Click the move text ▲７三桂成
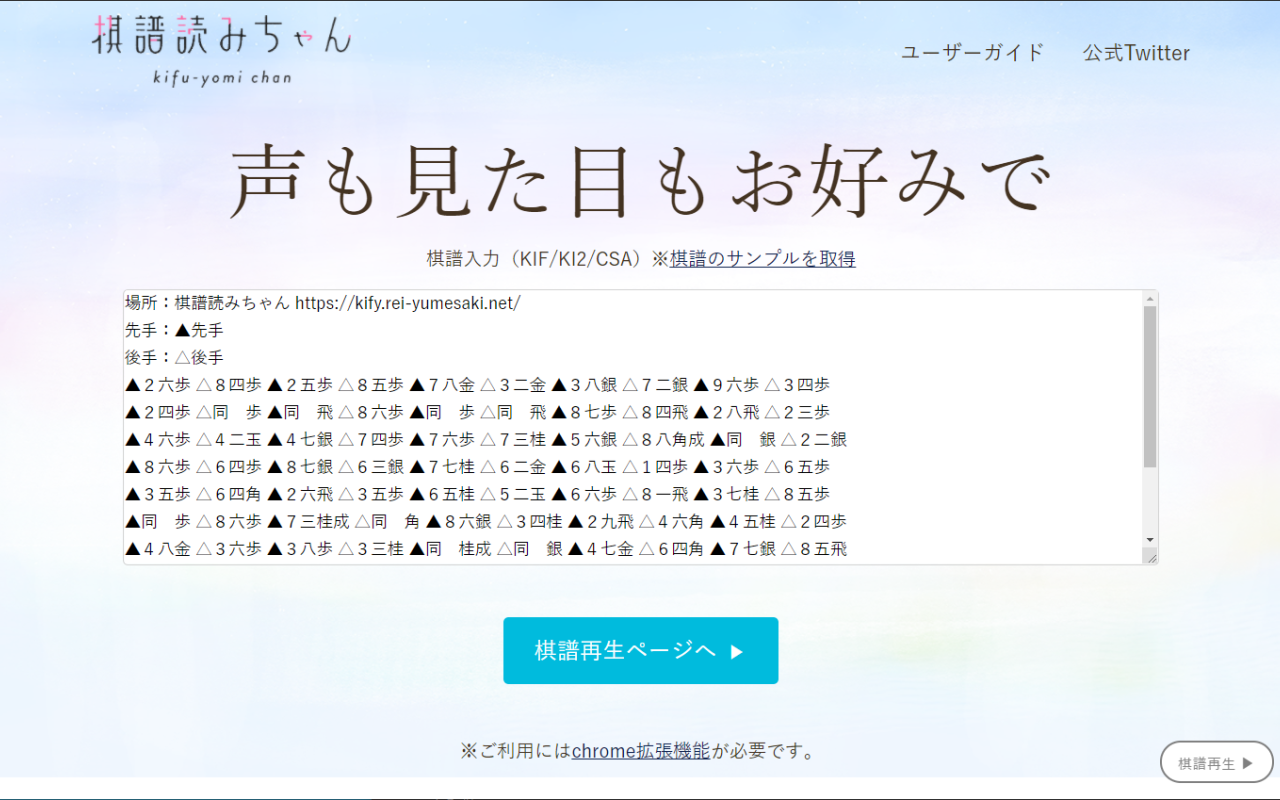Image resolution: width=1280 pixels, height=800 pixels. click(x=308, y=521)
